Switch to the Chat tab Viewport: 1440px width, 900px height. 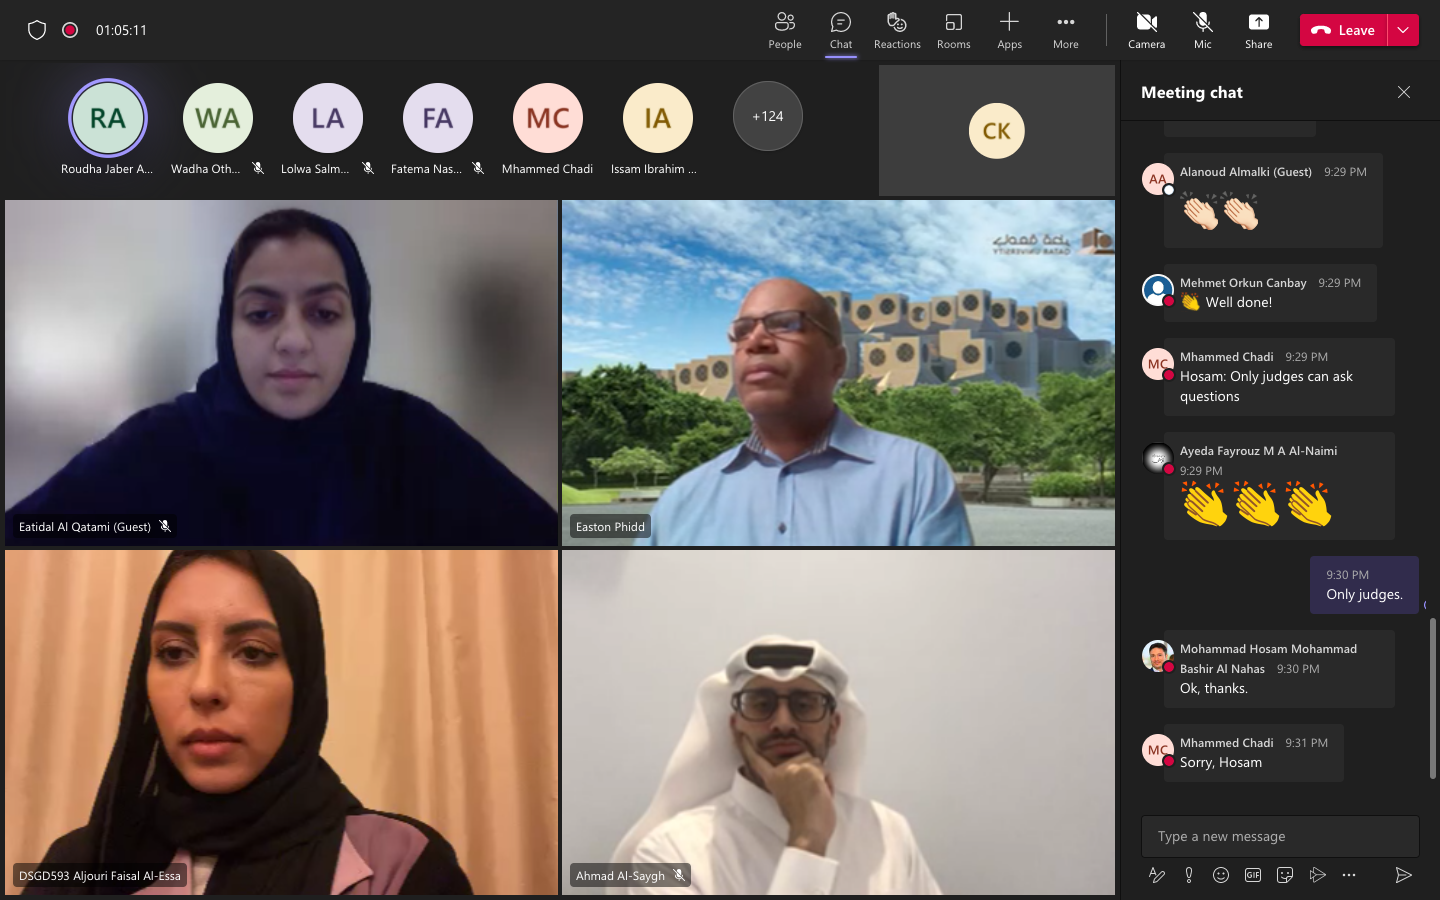841,30
